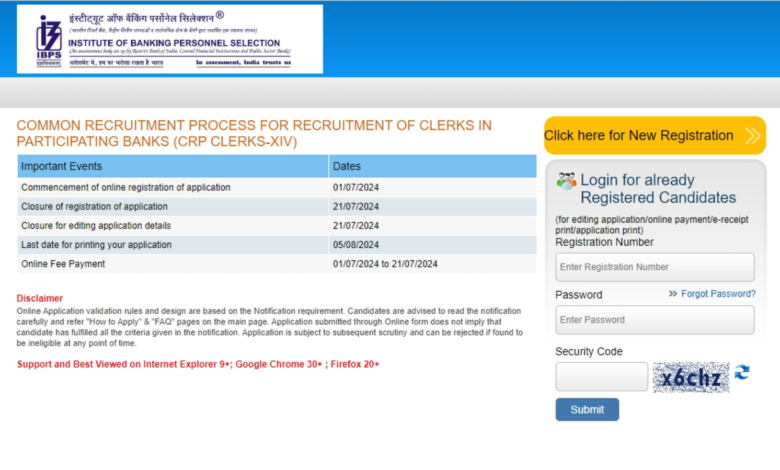The width and height of the screenshot is (780, 470).
Task: Select '01/07/2024 to 21/07/2024' date range
Action: pos(385,264)
